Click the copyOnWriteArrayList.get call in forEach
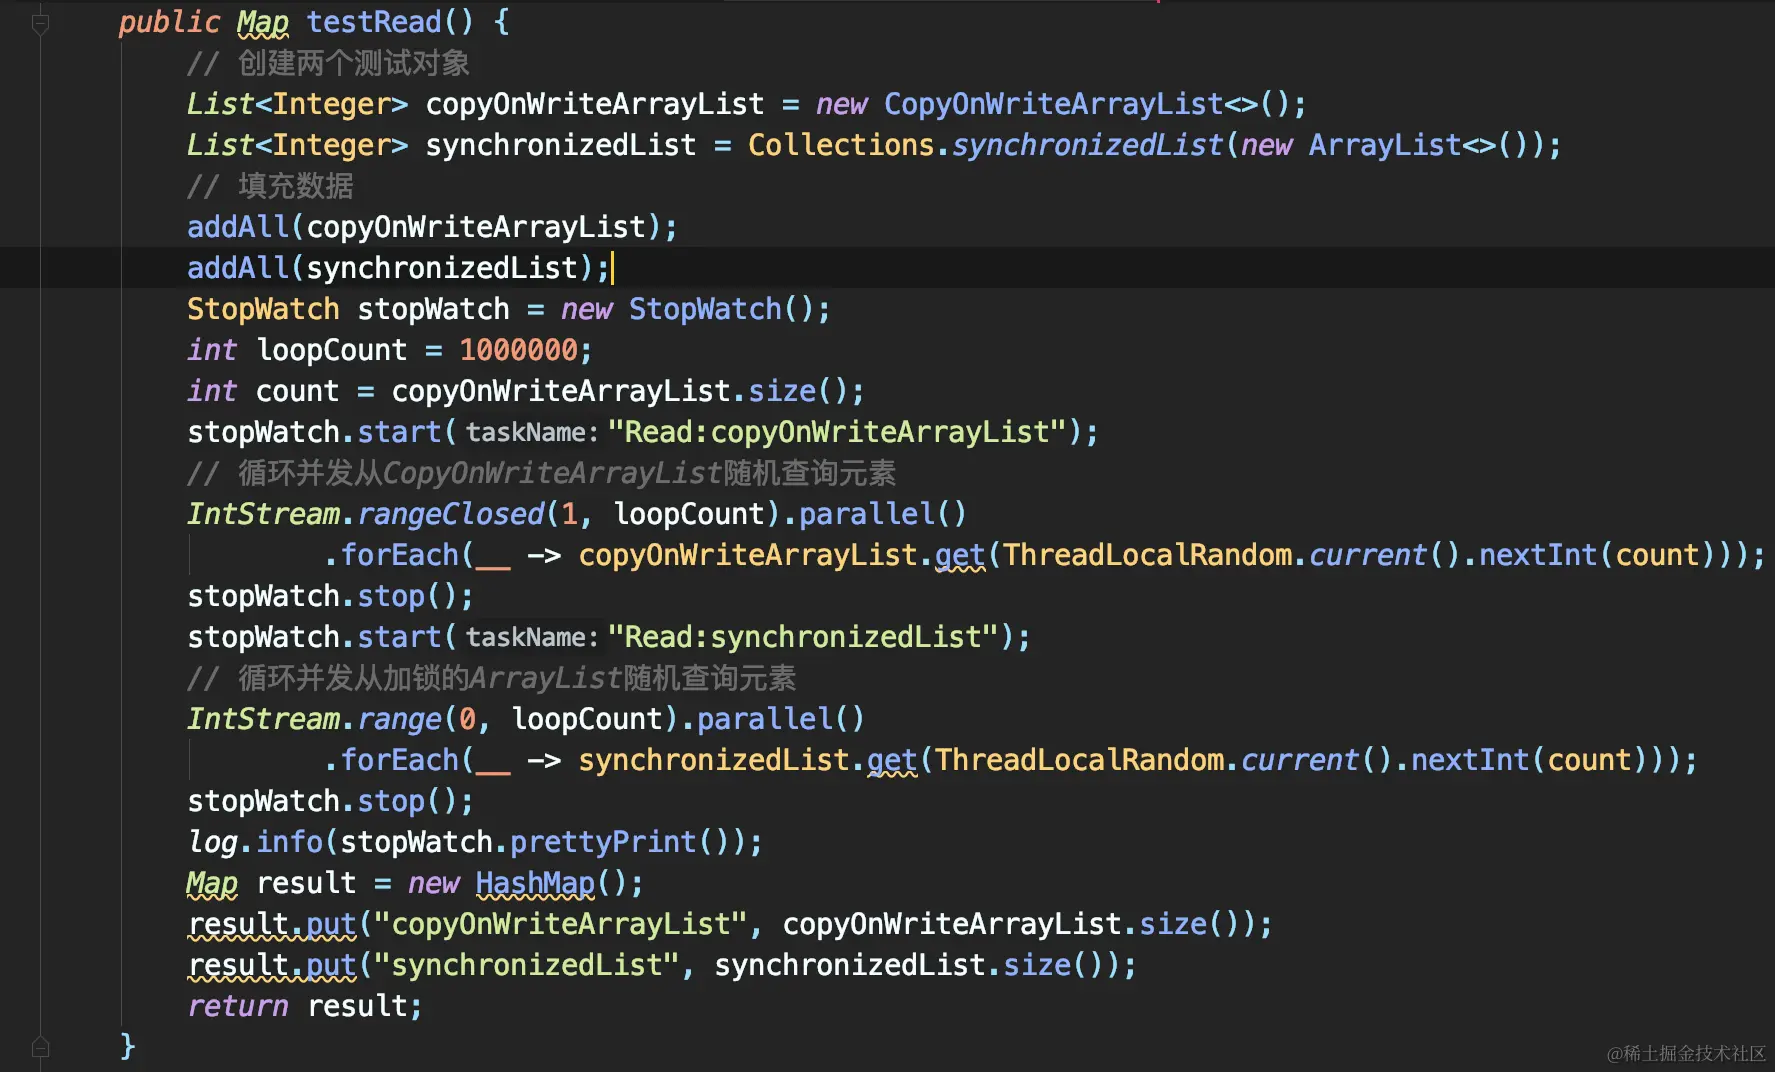This screenshot has width=1775, height=1072. coord(782,555)
